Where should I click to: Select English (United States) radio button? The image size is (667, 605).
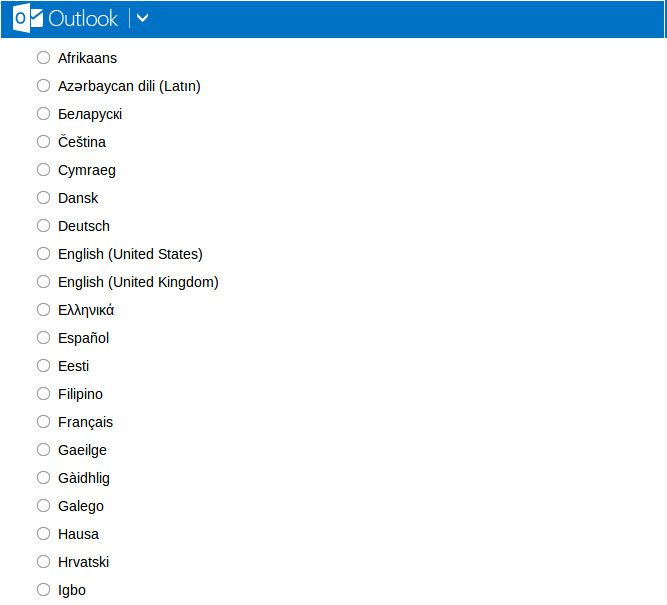(43, 254)
